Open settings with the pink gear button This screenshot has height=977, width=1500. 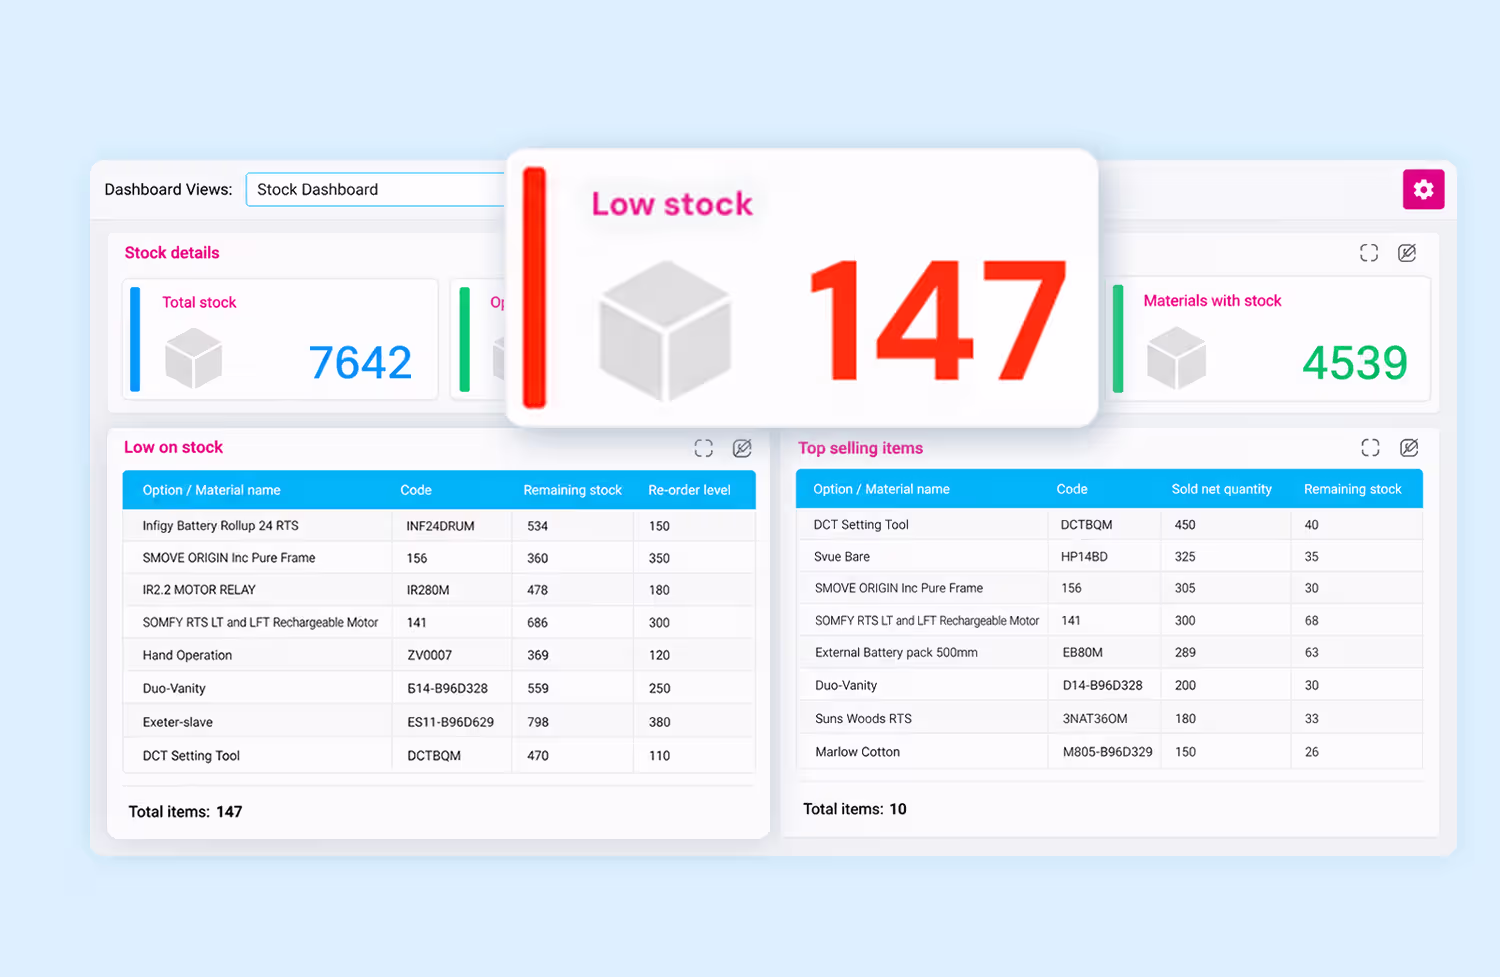(1423, 189)
